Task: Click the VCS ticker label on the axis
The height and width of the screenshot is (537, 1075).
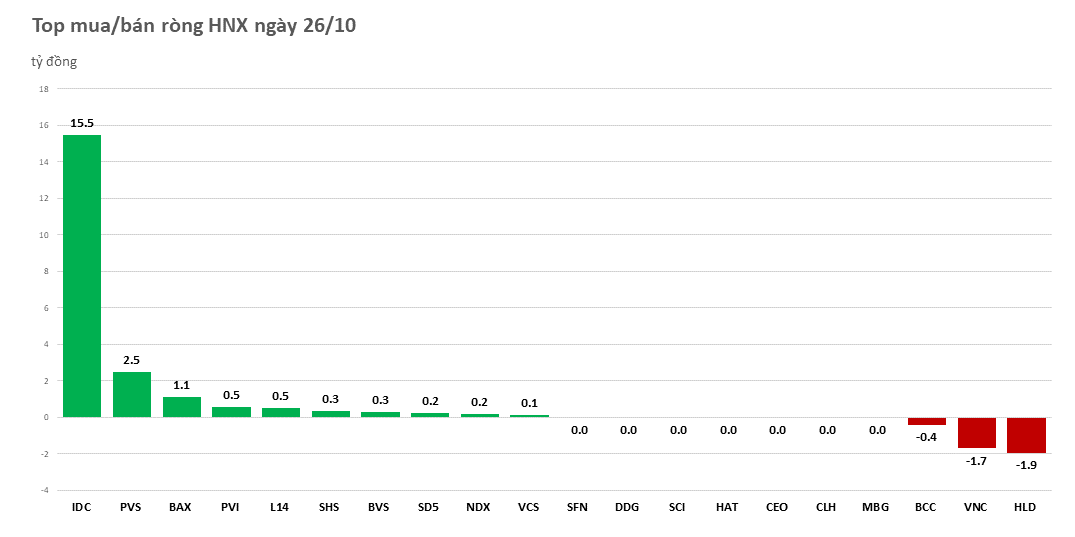Action: pos(529,507)
